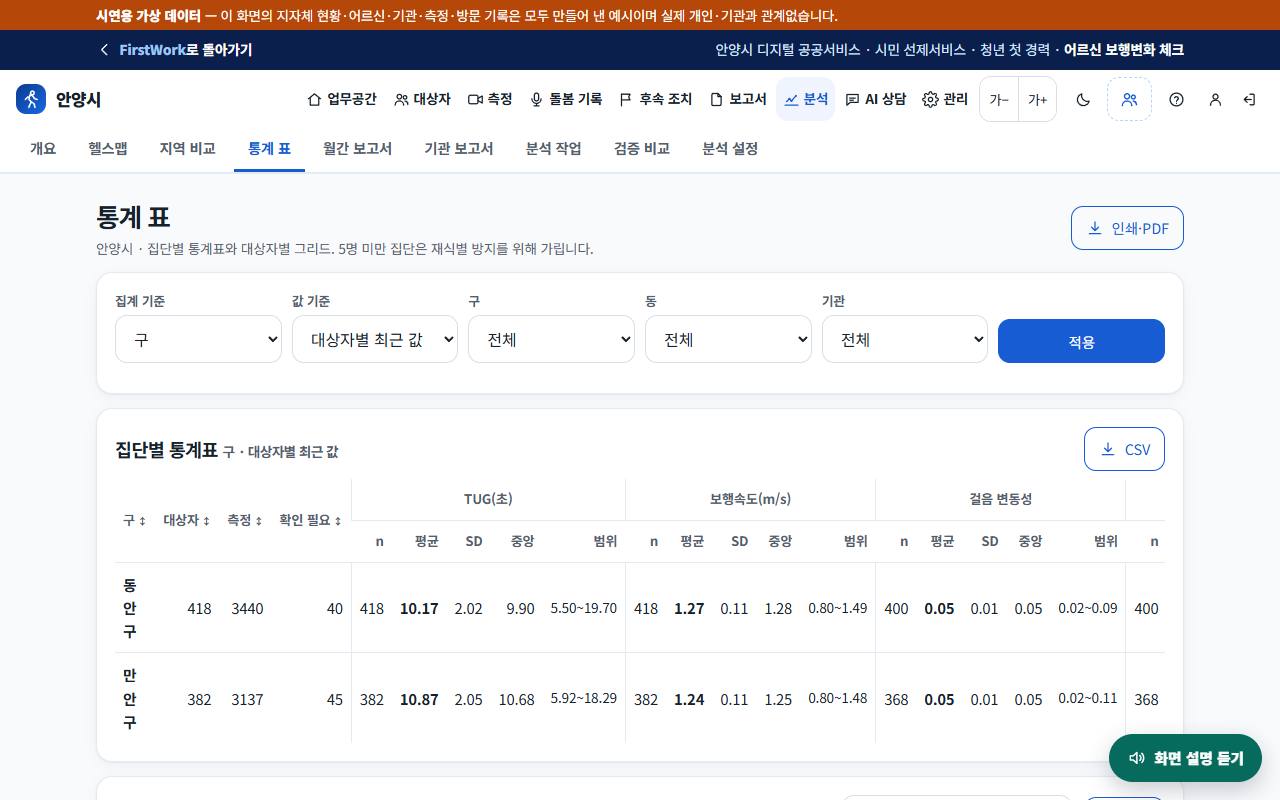Click the dashed-outline users icon
Screen dimensions: 1280x800
[x=1129, y=99]
